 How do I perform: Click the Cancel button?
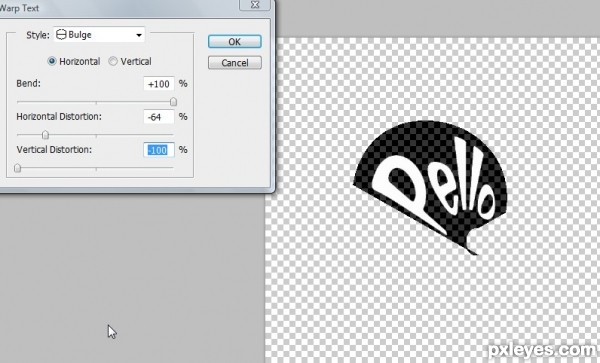coord(235,63)
